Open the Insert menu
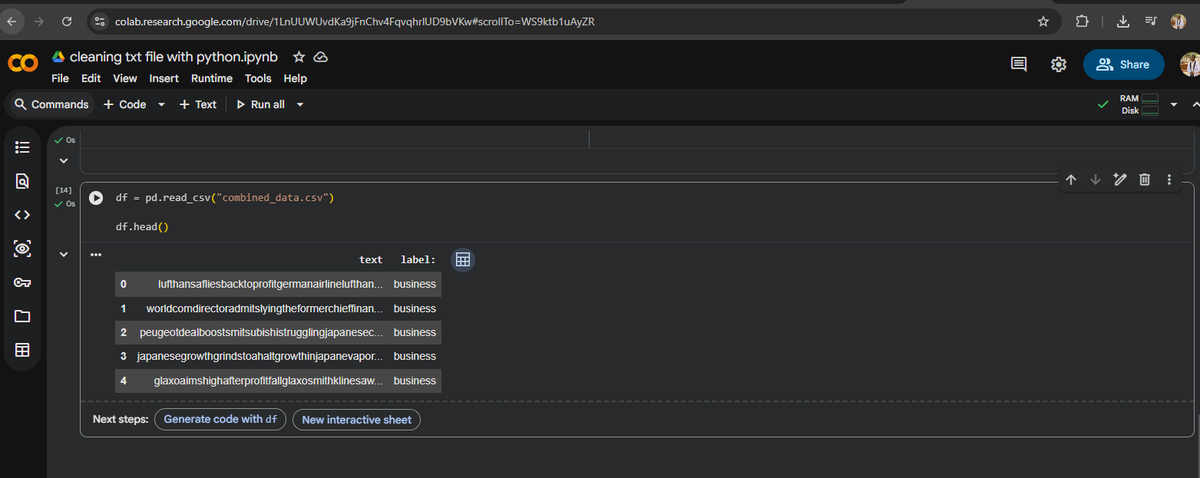 click(x=164, y=78)
